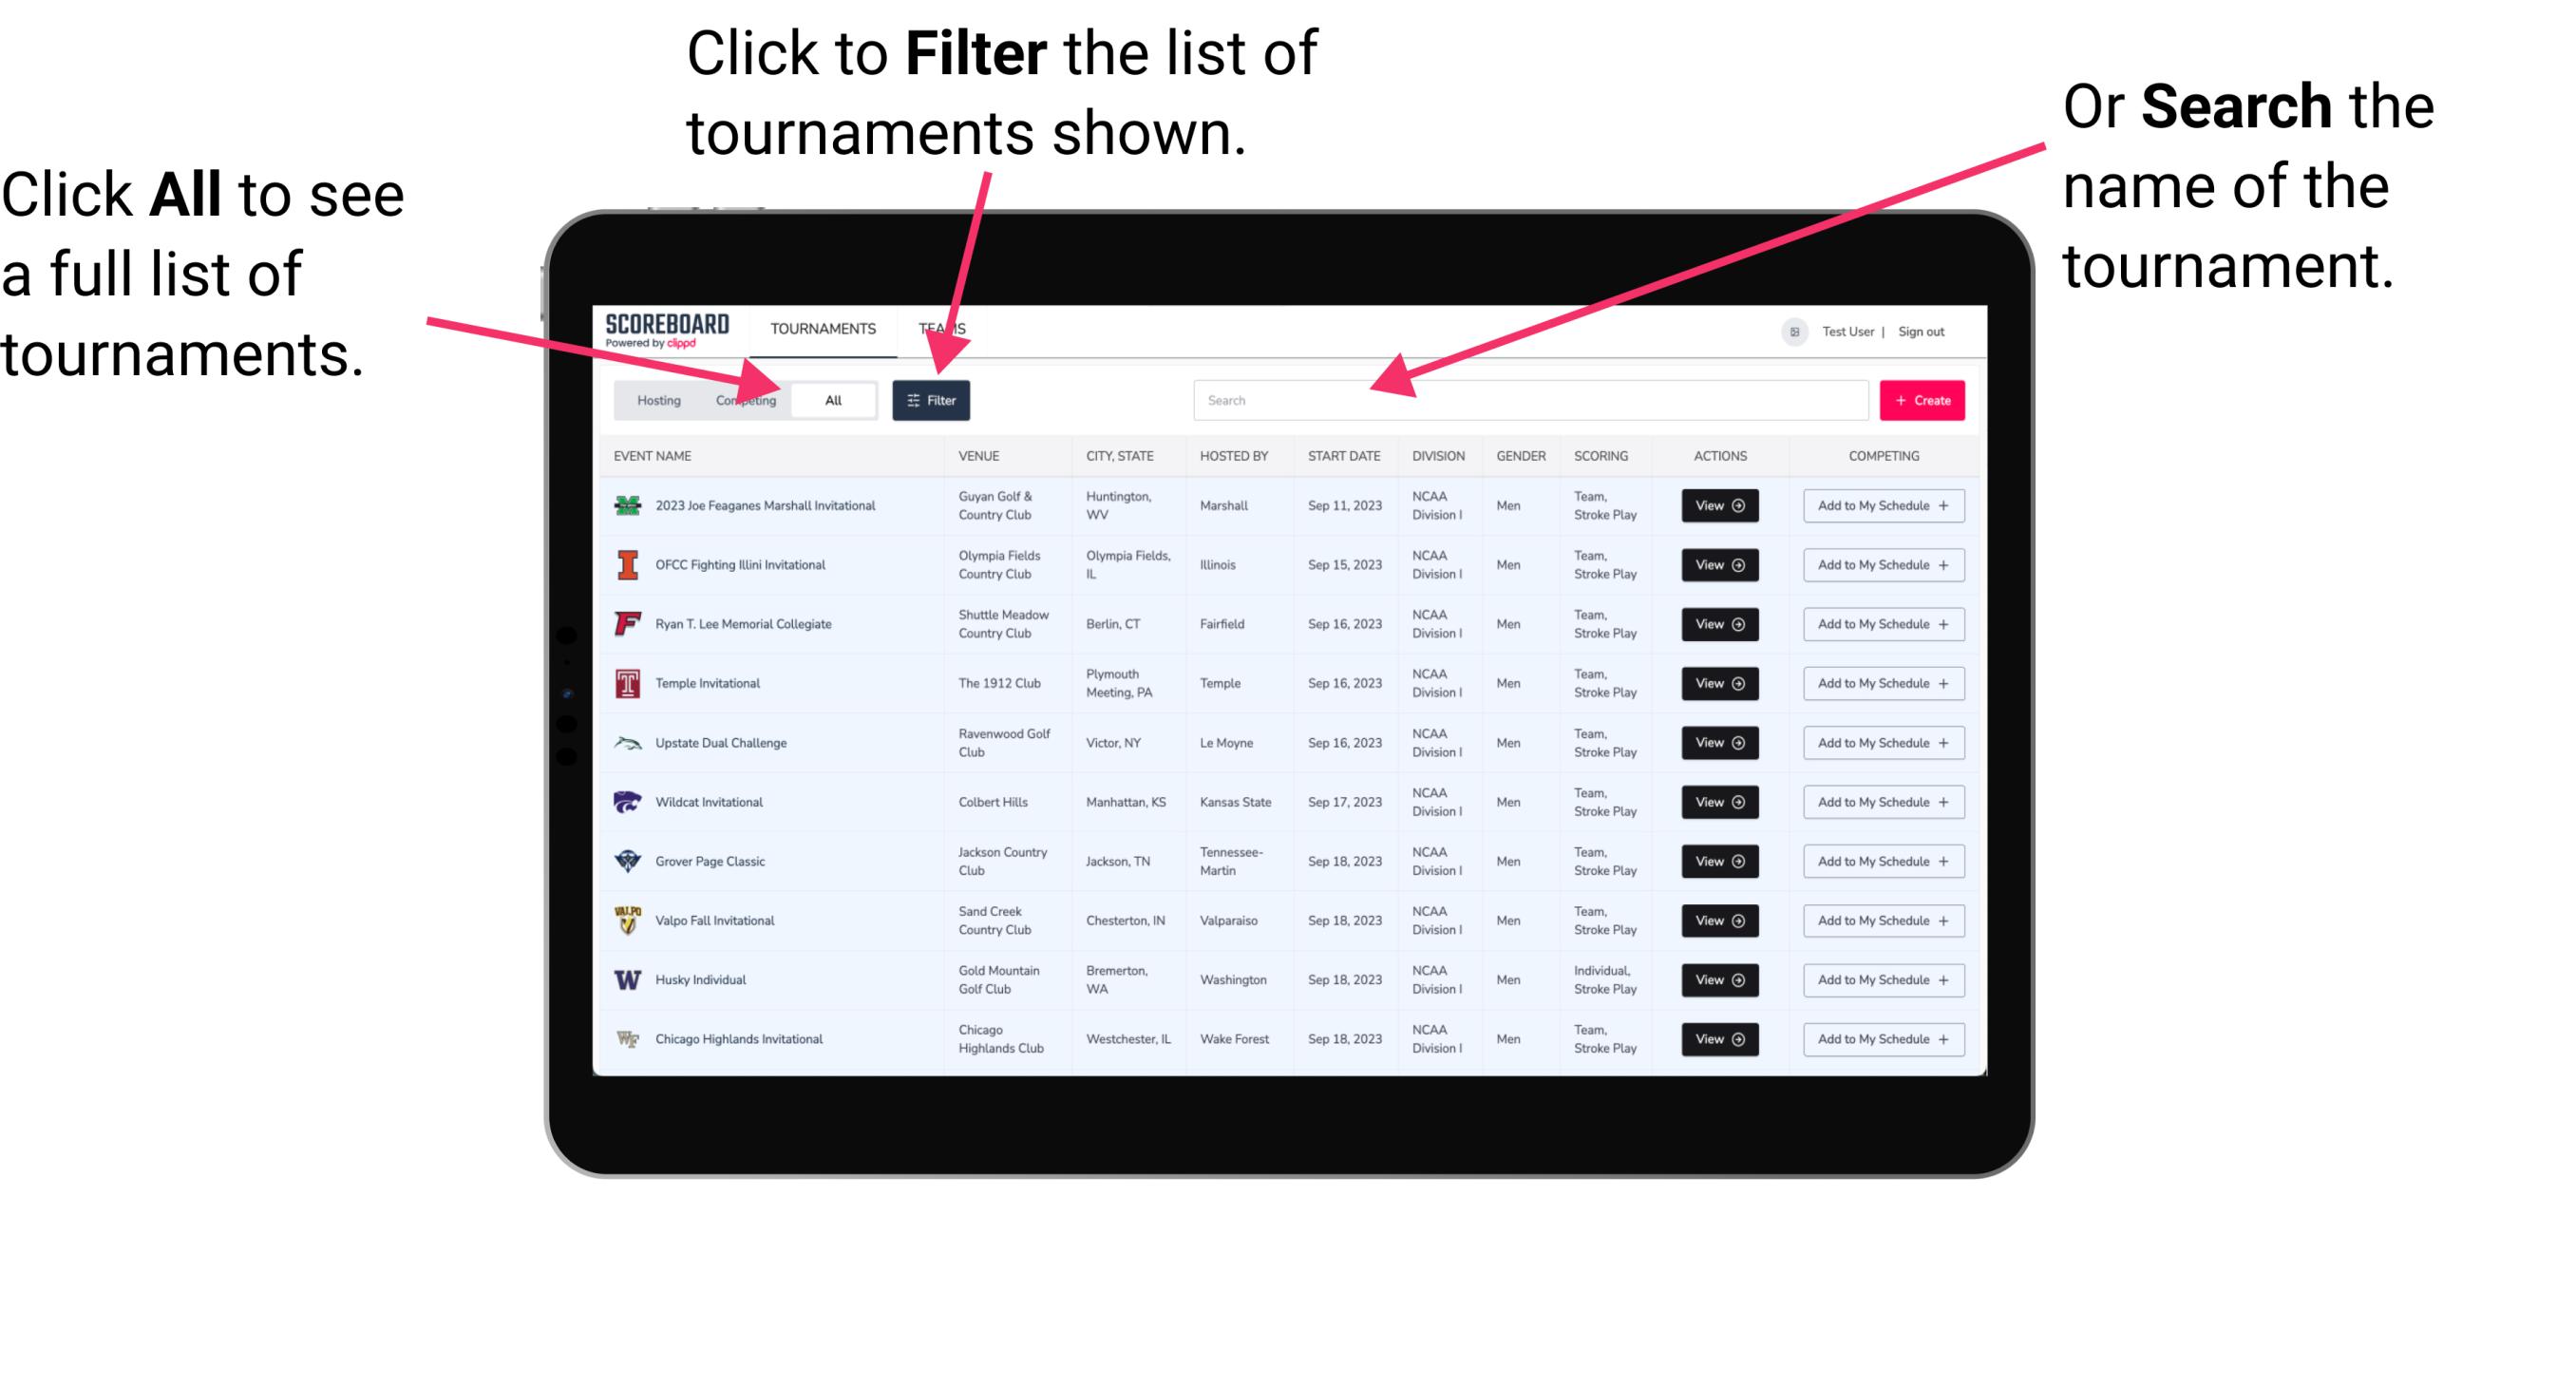
Task: Click the Fairfield team logo icon
Action: (628, 623)
